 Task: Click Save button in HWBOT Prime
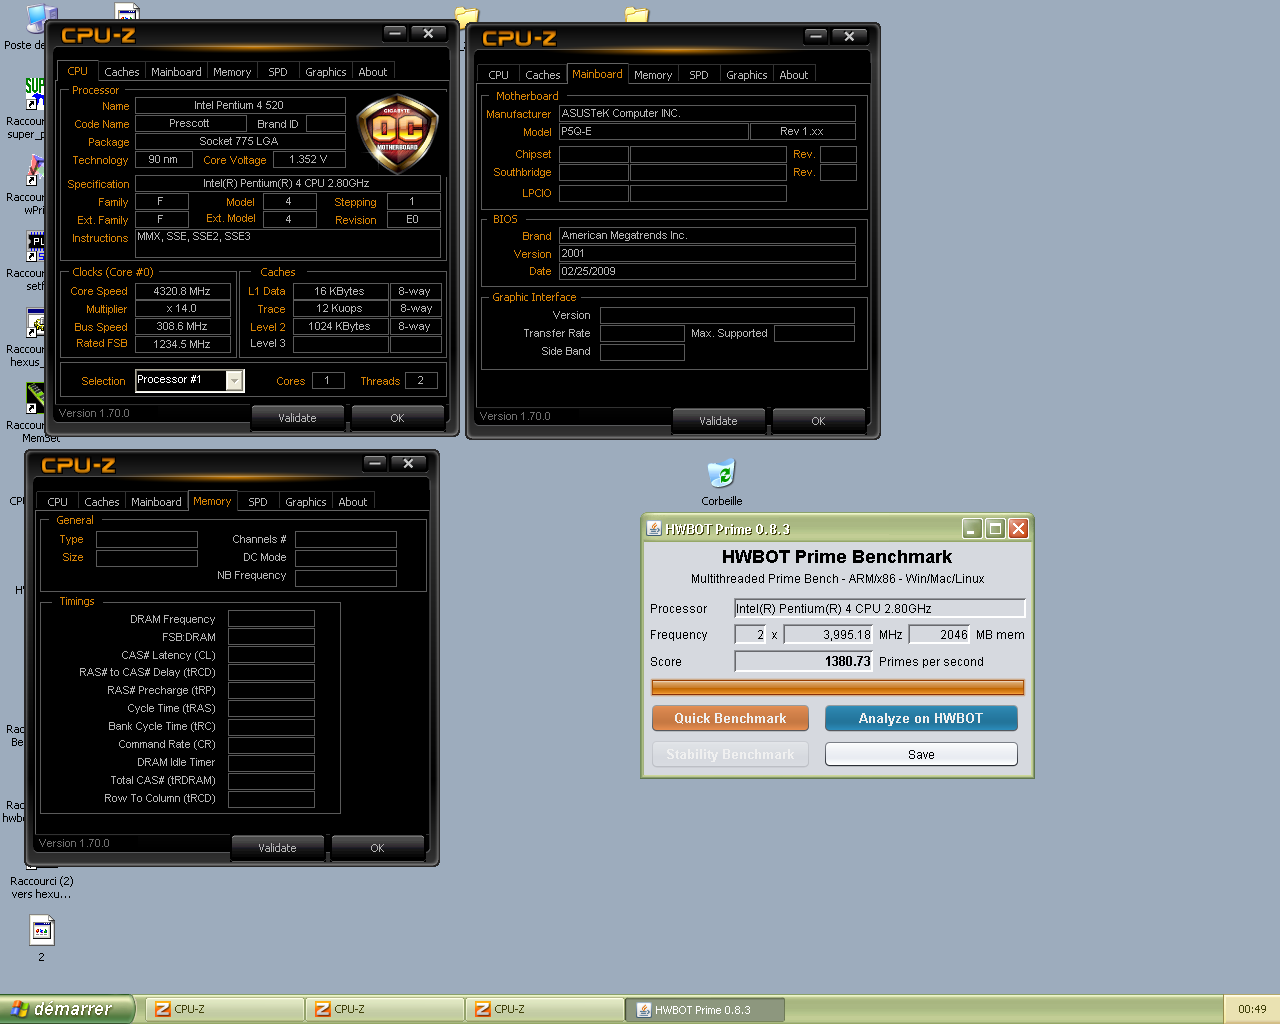[921, 754]
